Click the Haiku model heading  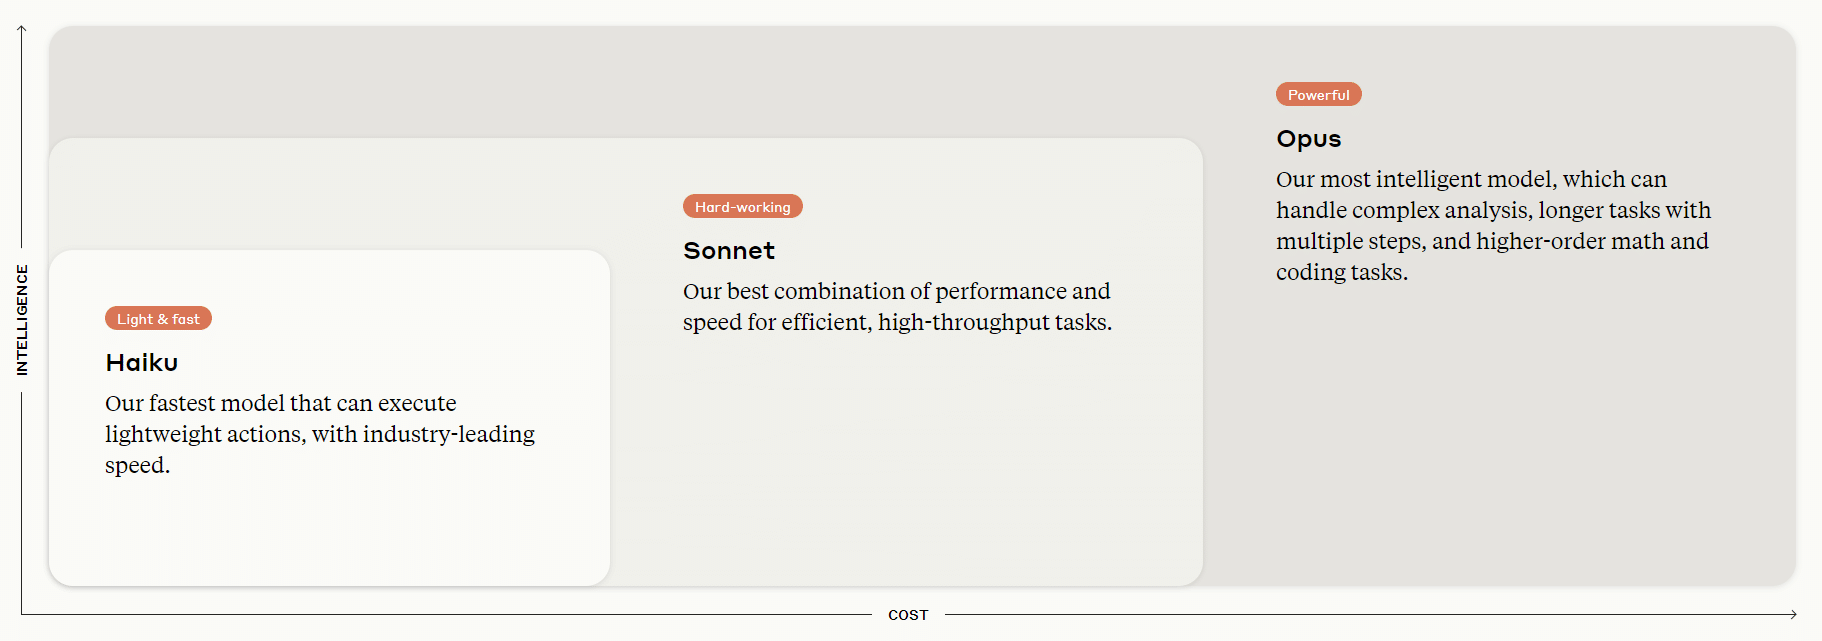click(x=142, y=363)
